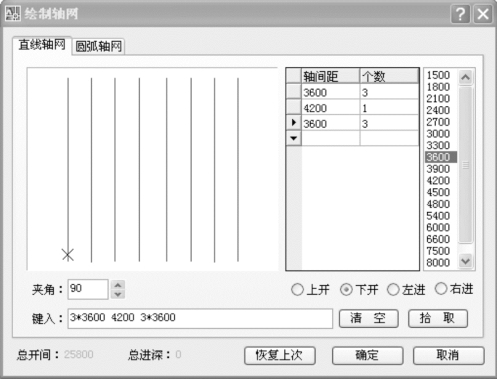Pick 3300 in the spacing list

(438, 145)
